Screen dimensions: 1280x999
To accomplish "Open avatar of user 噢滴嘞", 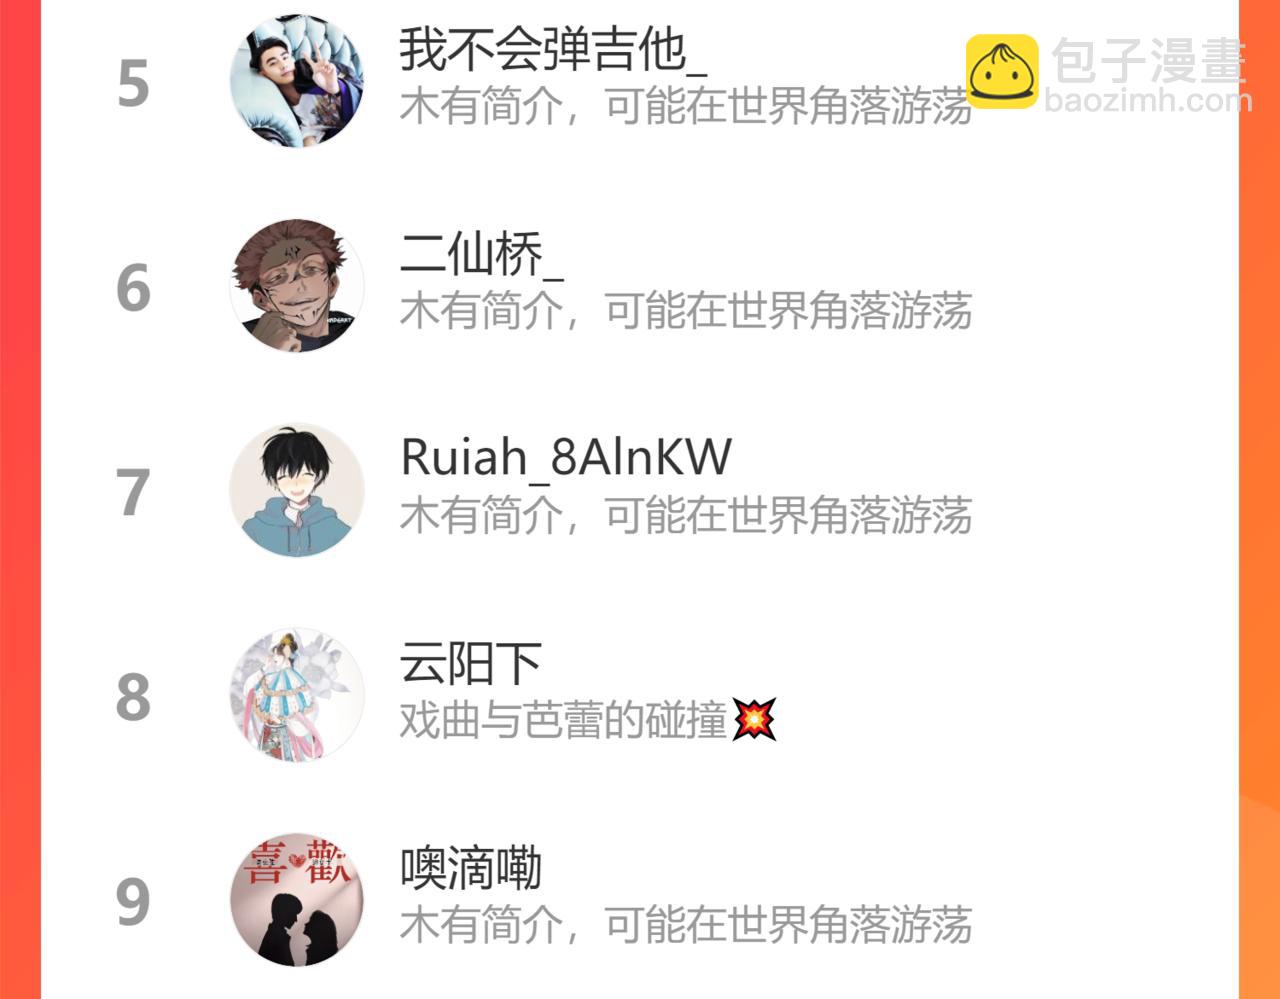I will click(x=297, y=900).
